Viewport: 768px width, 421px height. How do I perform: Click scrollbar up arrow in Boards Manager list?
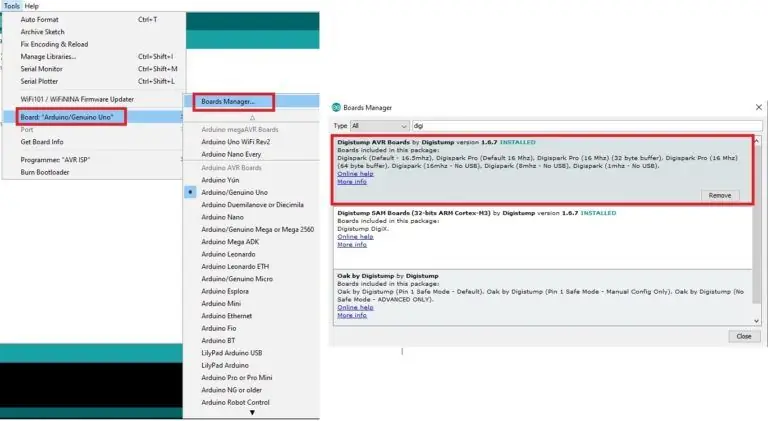tap(757, 141)
